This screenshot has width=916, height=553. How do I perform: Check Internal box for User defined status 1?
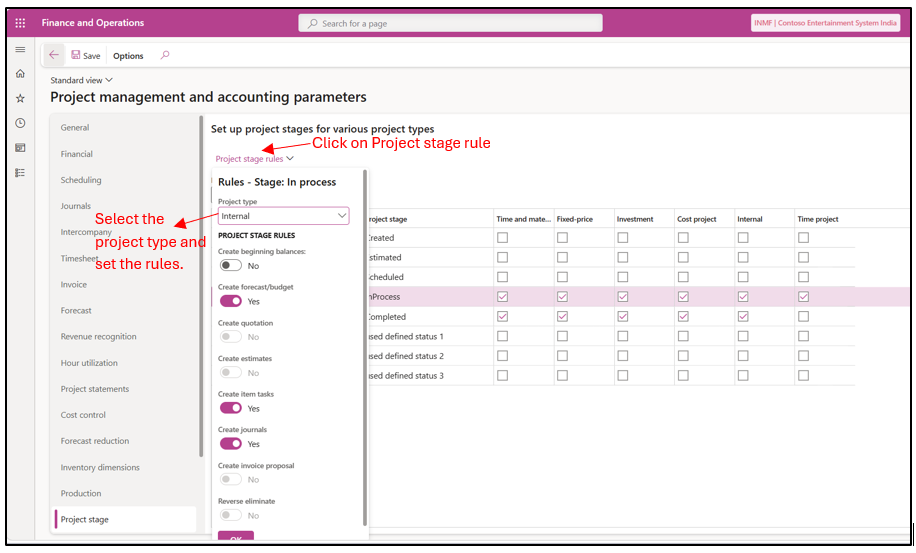pyautogui.click(x=743, y=336)
